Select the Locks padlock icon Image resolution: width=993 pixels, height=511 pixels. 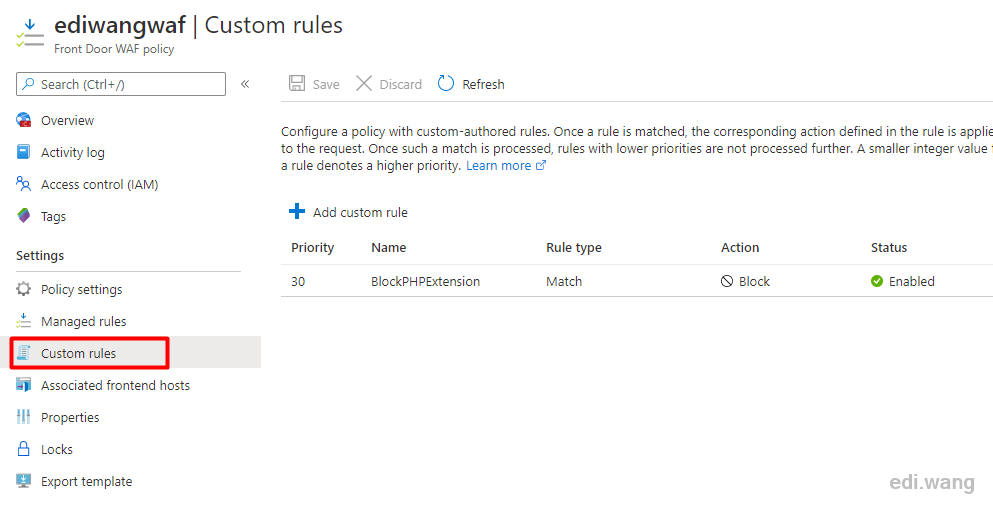pyautogui.click(x=23, y=450)
